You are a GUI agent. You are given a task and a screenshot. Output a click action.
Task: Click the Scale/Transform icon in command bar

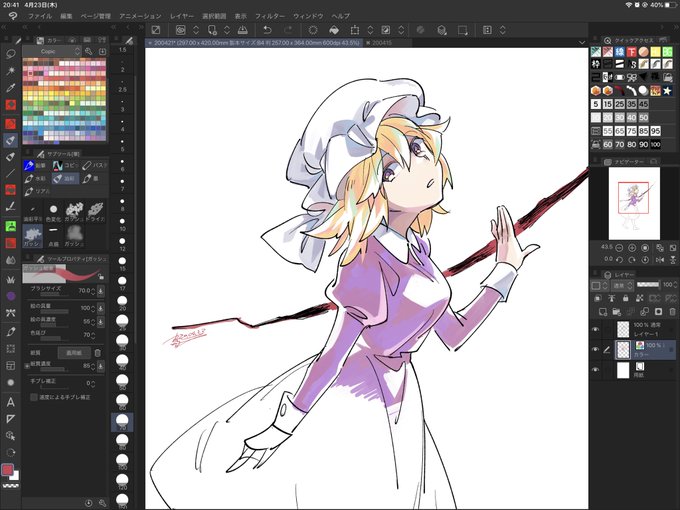(355, 30)
